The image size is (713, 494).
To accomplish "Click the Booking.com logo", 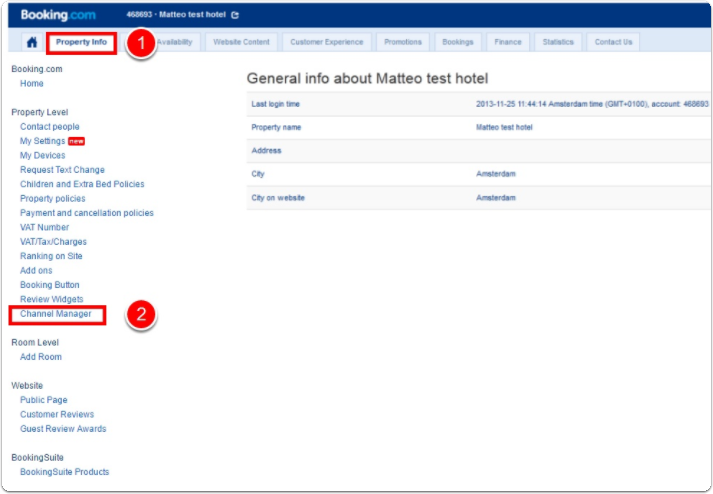I will click(x=58, y=15).
